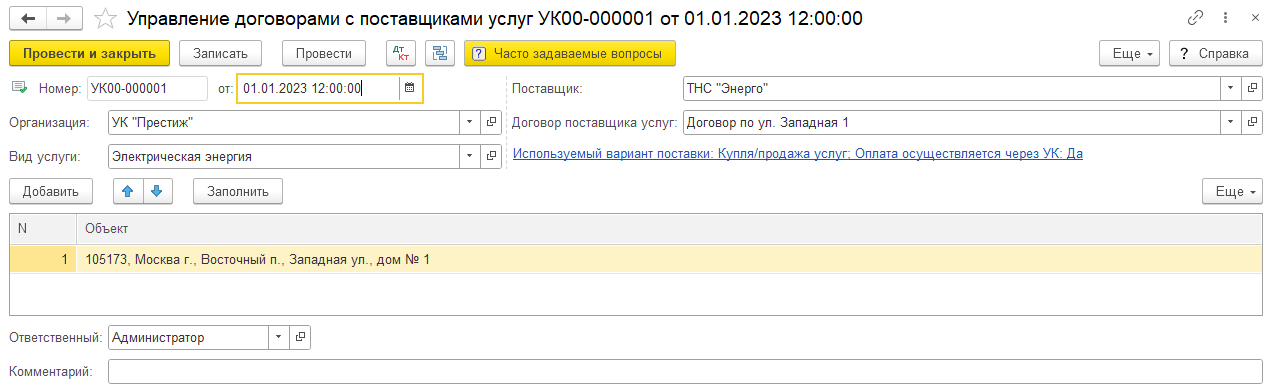Image resolution: width=1273 pixels, height=392 pixels.
Task: Click Заполнить button
Action: pos(238,190)
